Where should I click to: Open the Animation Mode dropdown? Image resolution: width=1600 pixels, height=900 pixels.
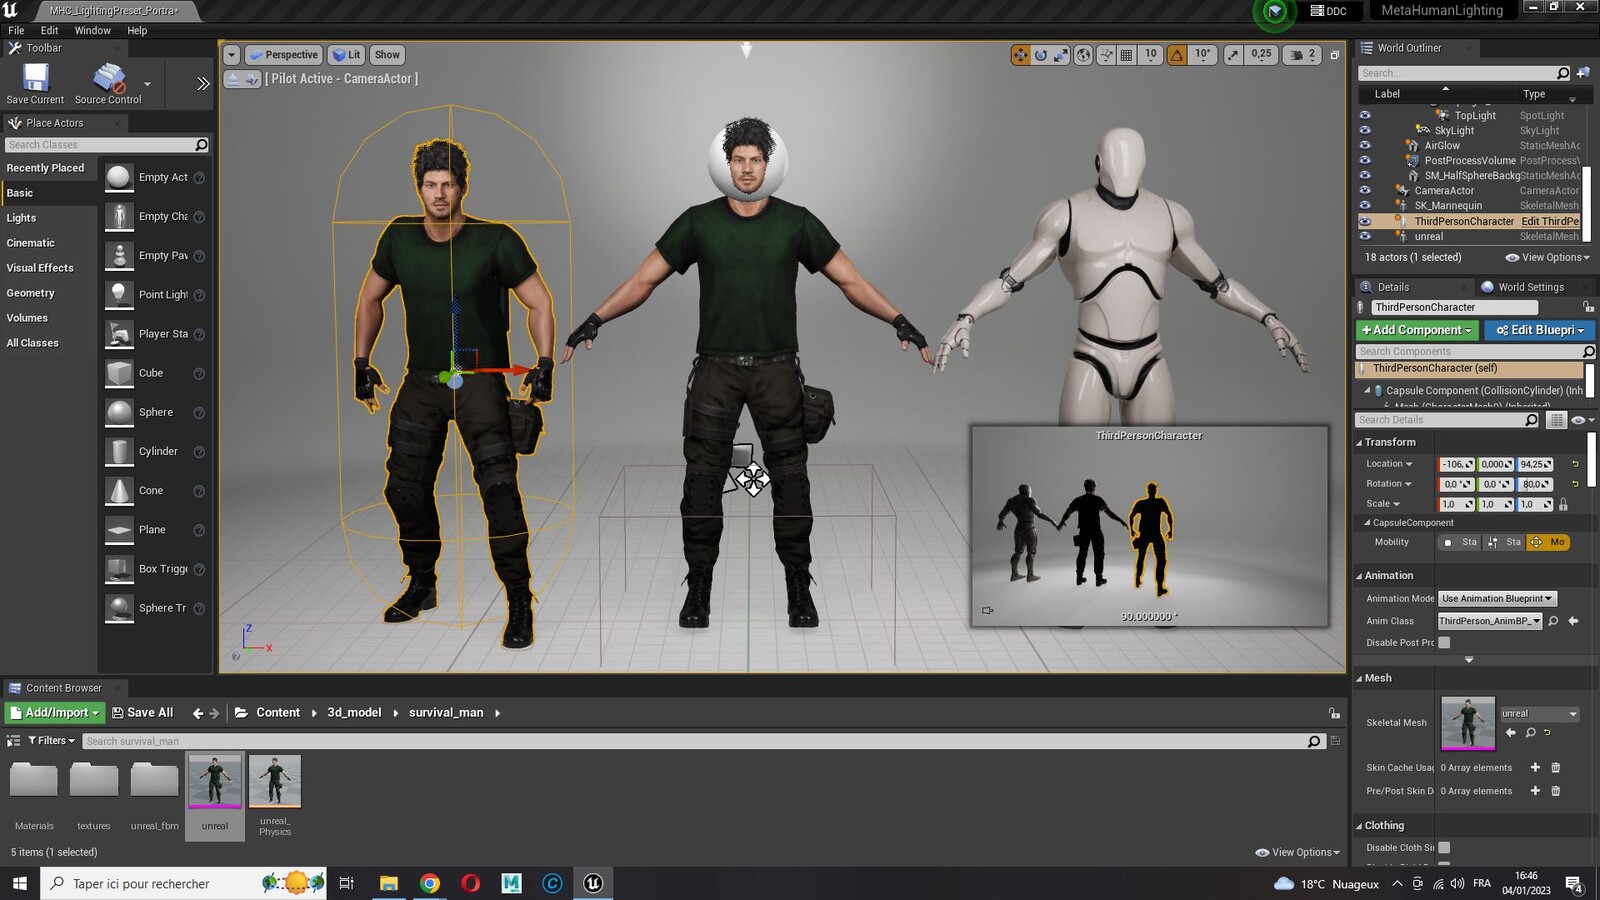coord(1497,599)
